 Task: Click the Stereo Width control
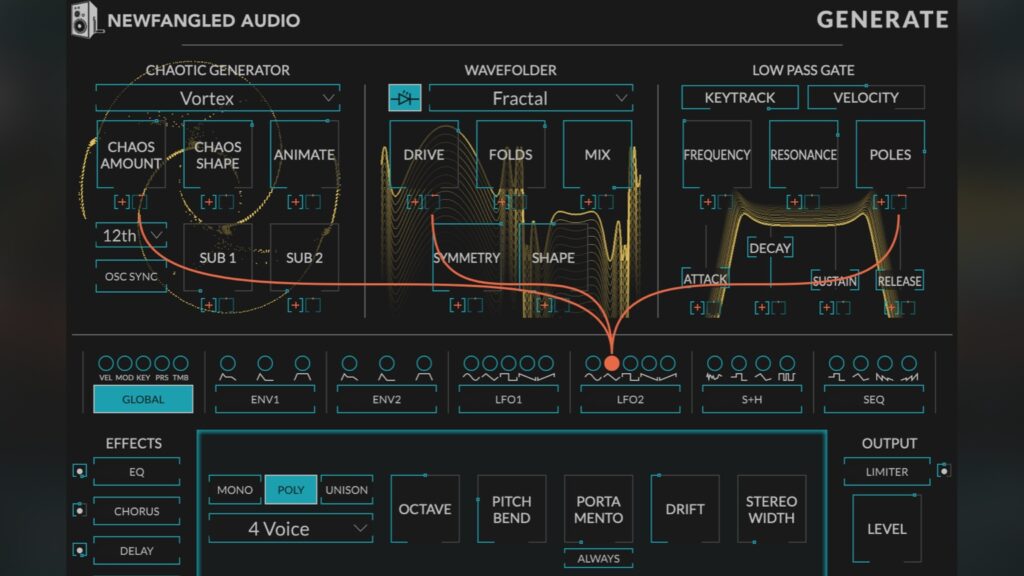pos(771,509)
